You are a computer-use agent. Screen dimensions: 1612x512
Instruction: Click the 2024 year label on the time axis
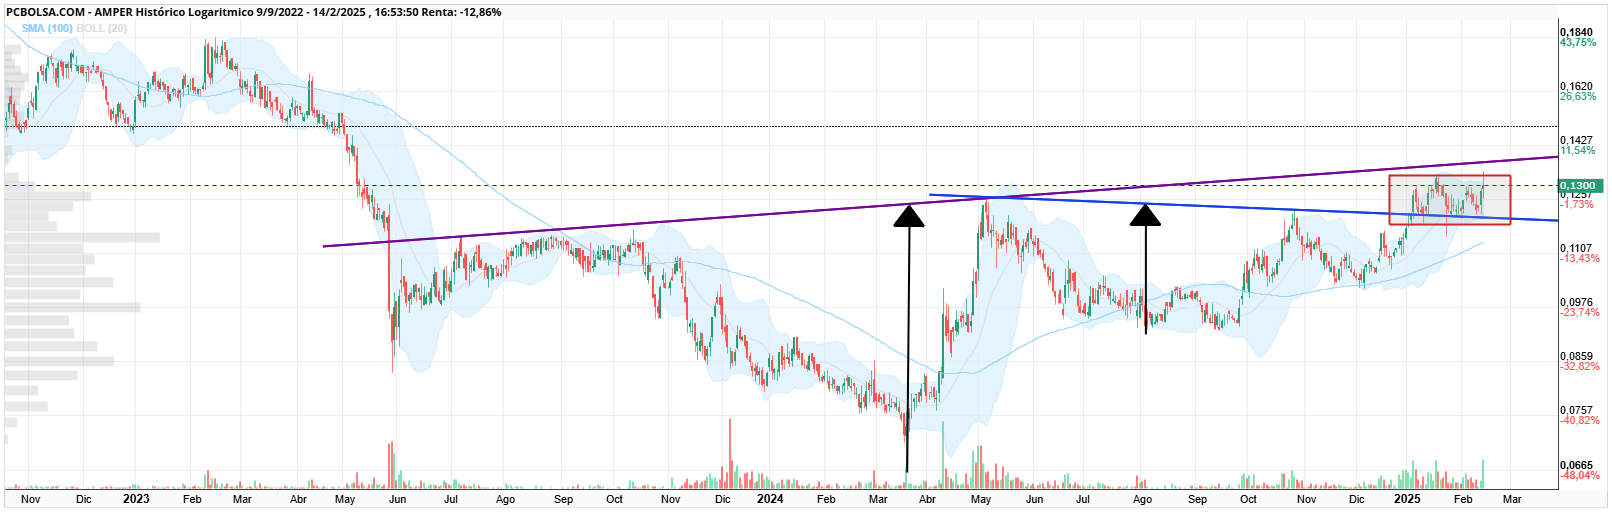coord(770,499)
